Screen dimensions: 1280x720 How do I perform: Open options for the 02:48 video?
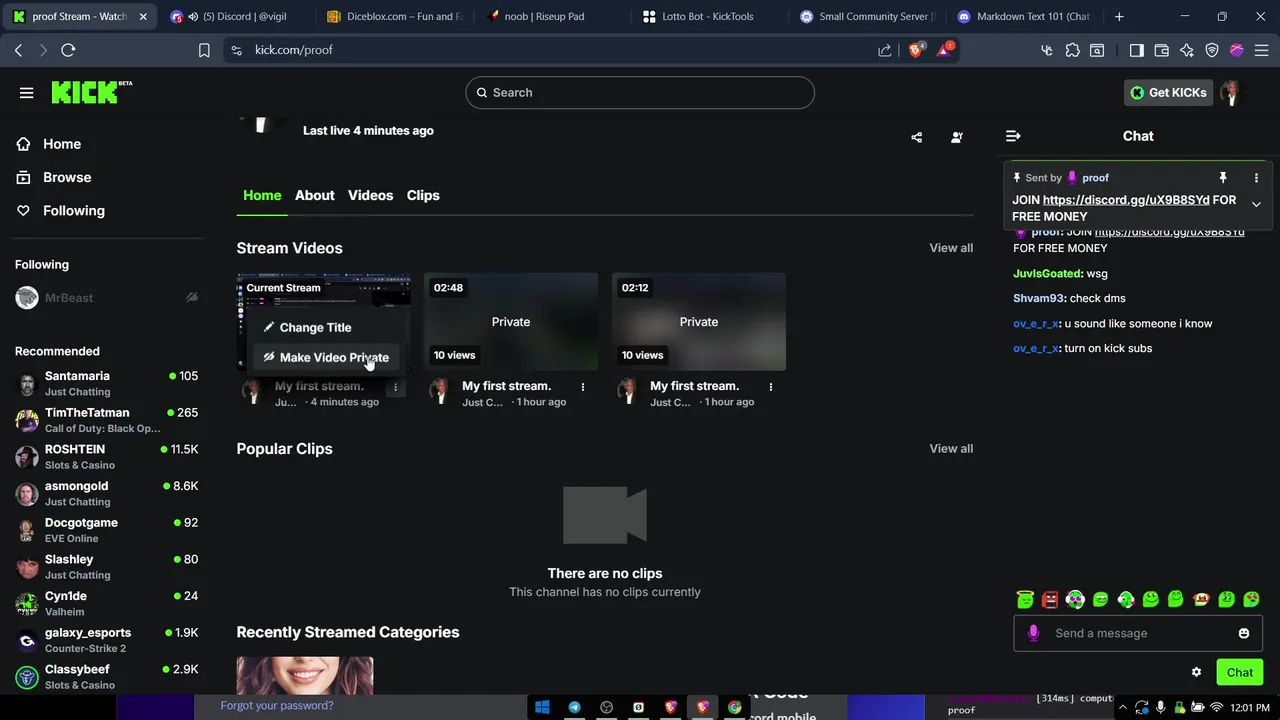tap(583, 387)
